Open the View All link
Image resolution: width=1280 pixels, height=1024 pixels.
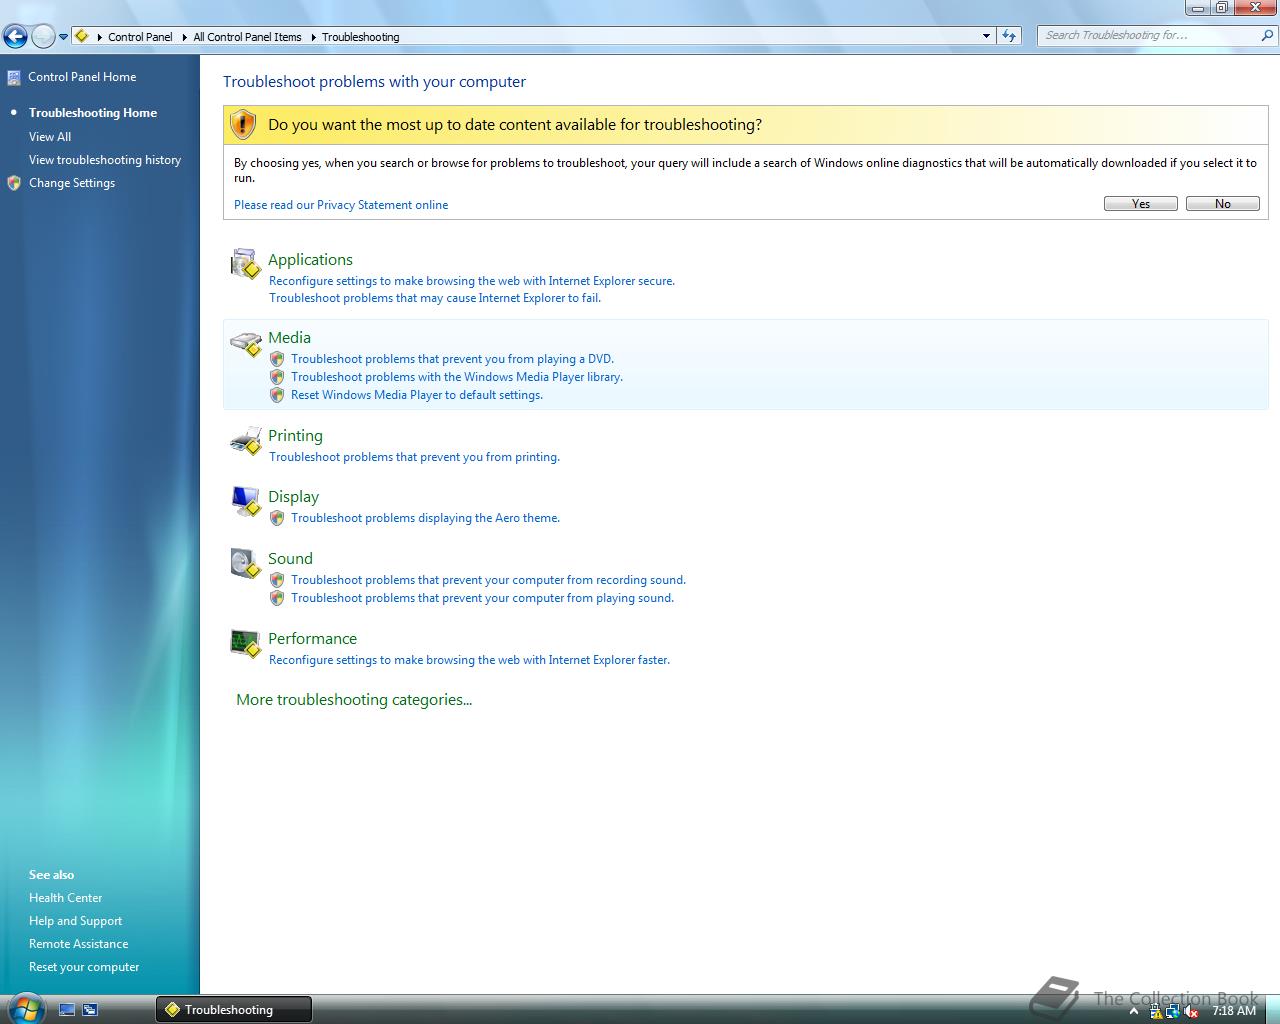50,137
